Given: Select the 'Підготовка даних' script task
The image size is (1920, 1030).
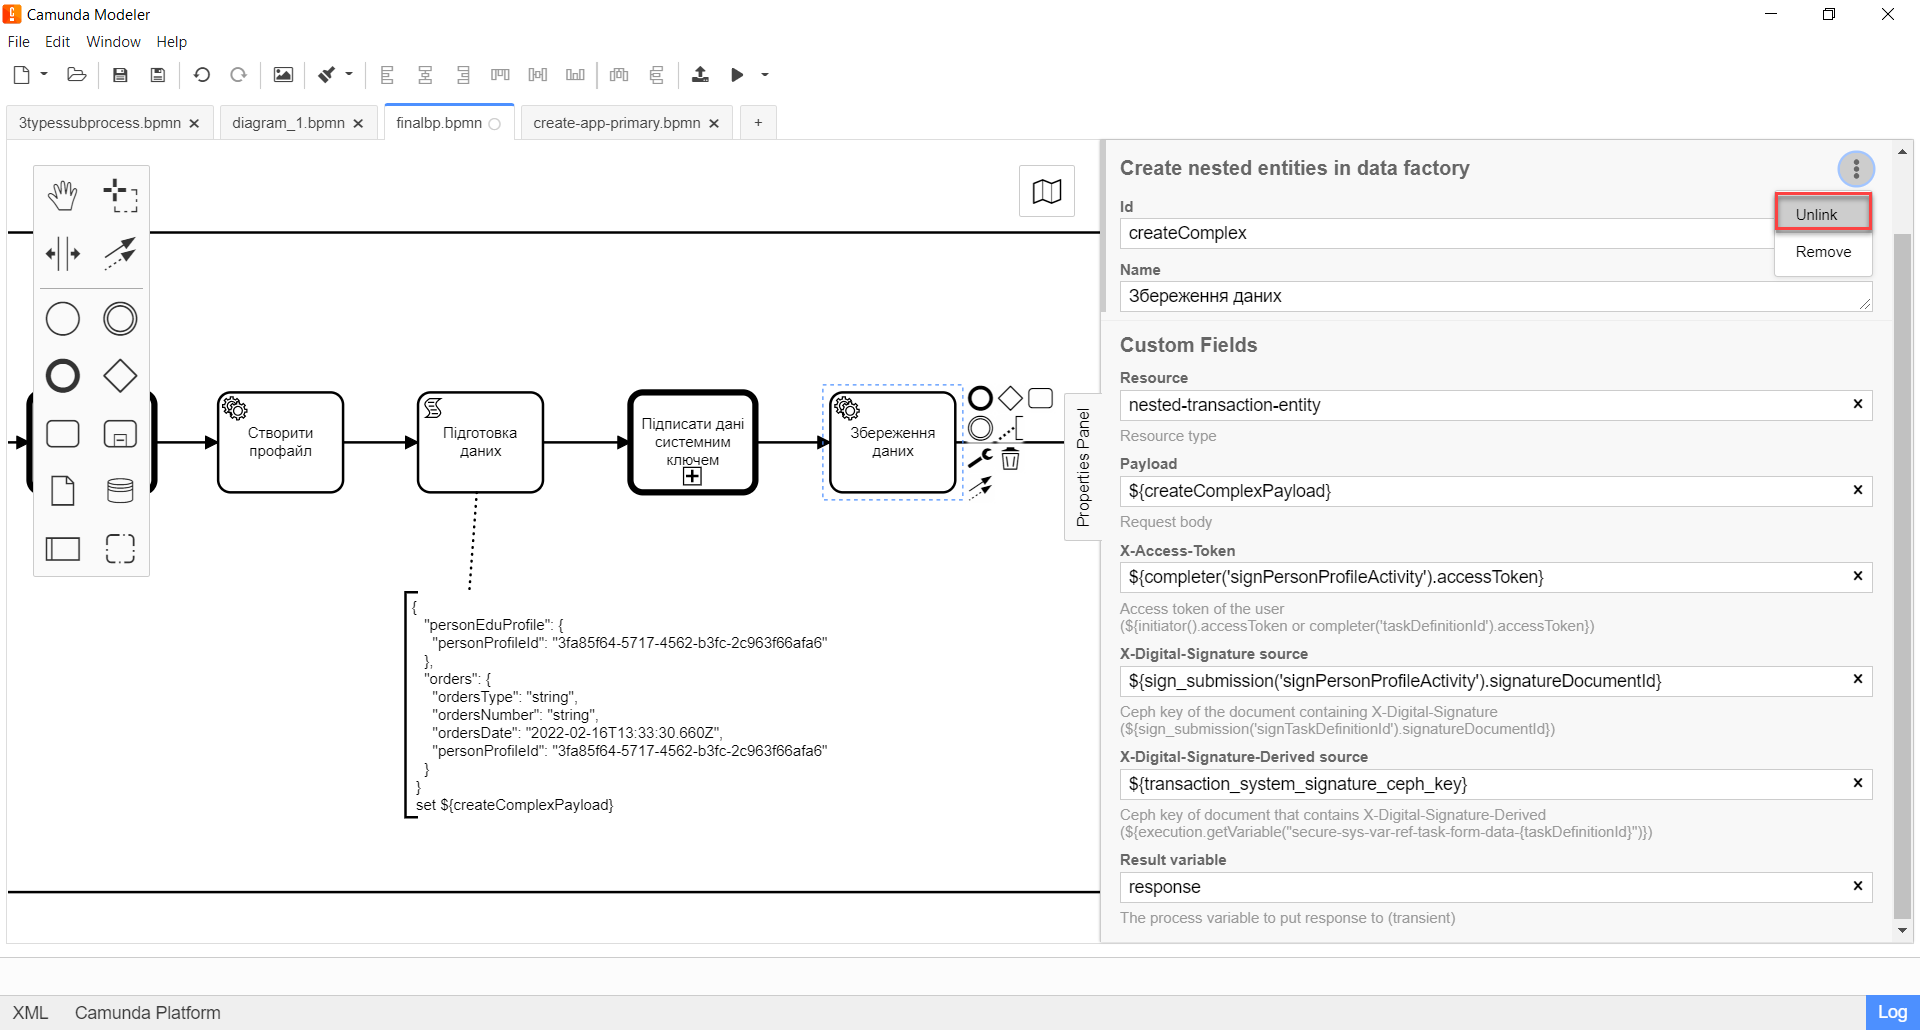Looking at the screenshot, I should coord(480,442).
